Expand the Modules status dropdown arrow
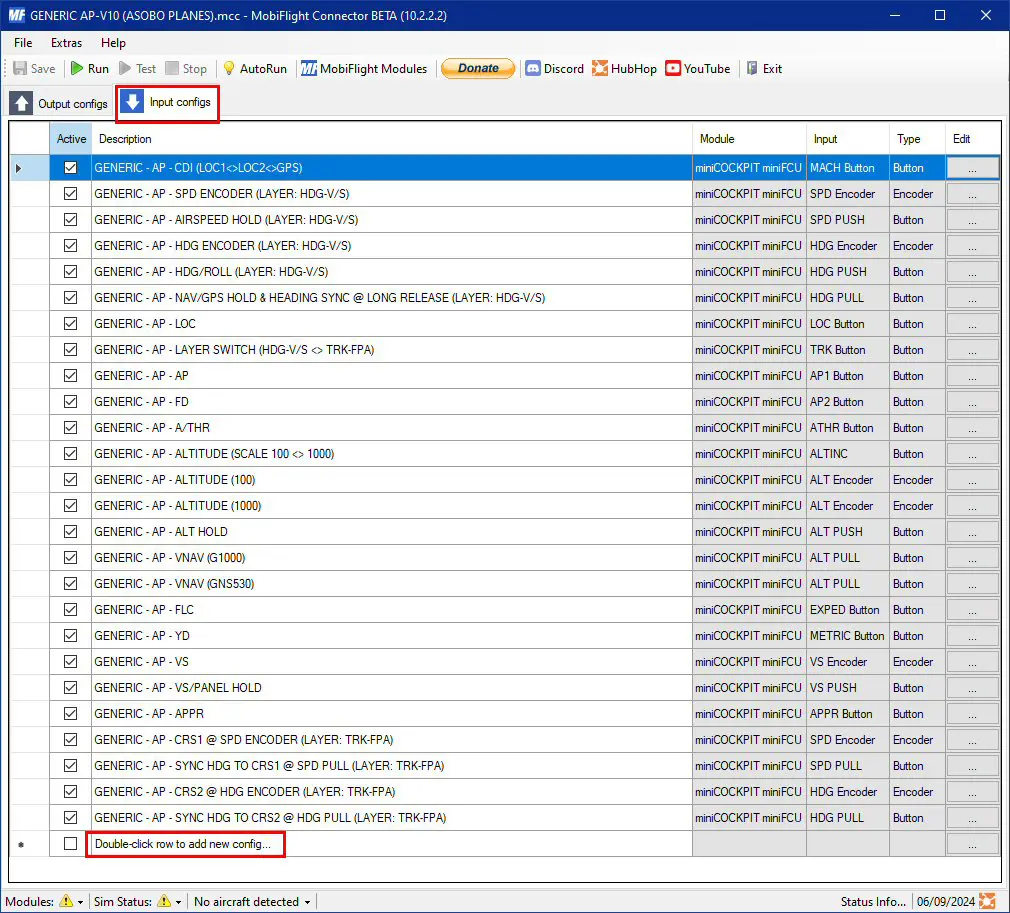1010x913 pixels. point(81,902)
